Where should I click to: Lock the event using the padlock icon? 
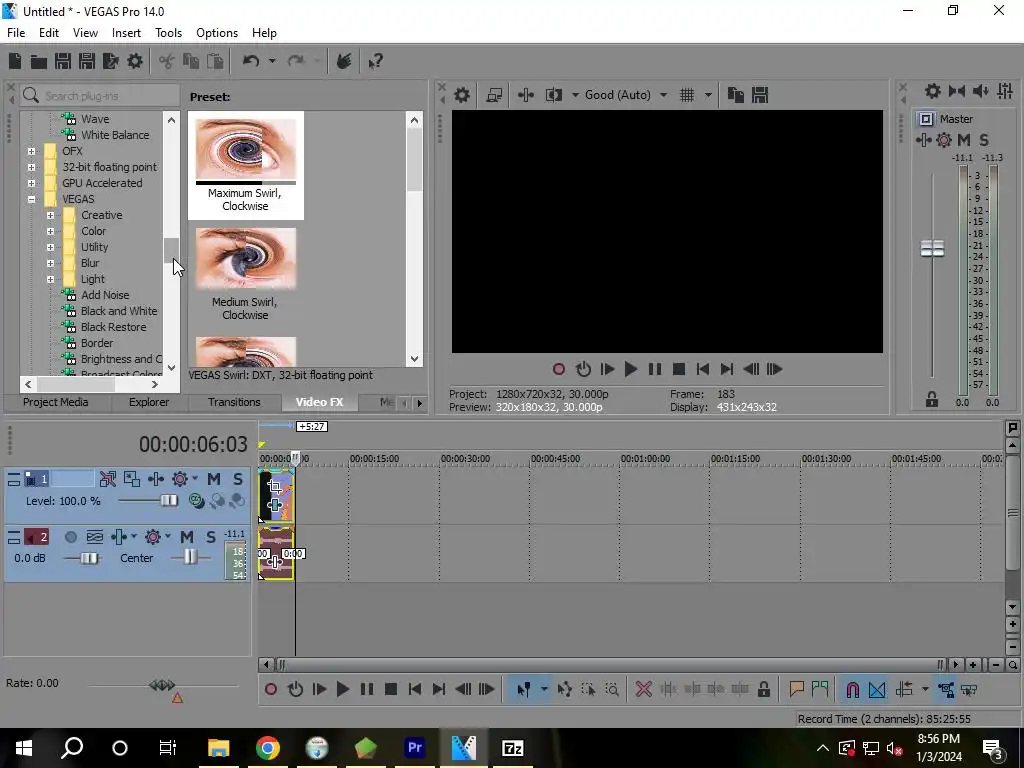[763, 689]
